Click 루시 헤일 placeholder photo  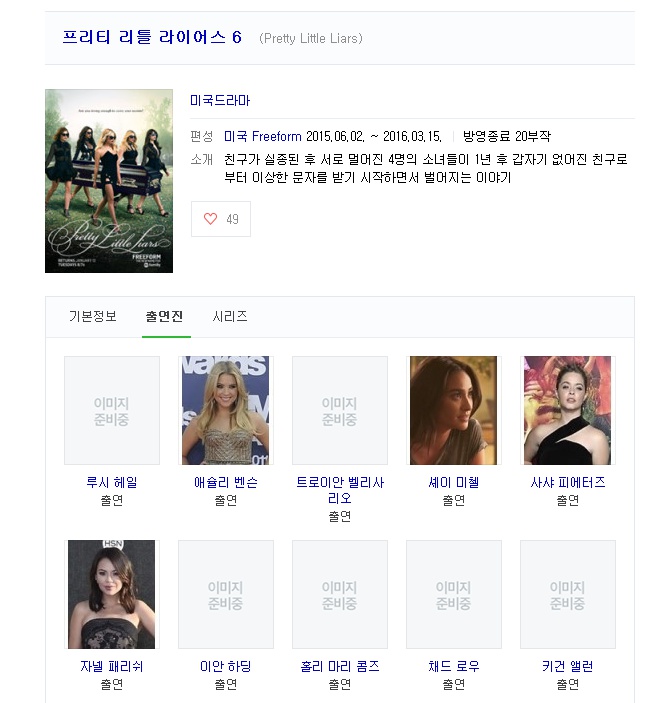pyautogui.click(x=112, y=410)
